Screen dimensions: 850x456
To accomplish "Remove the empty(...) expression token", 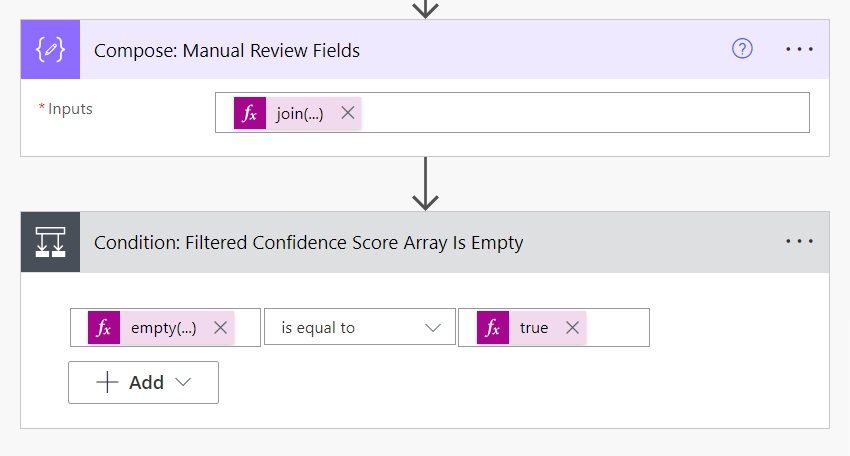I will click(221, 327).
